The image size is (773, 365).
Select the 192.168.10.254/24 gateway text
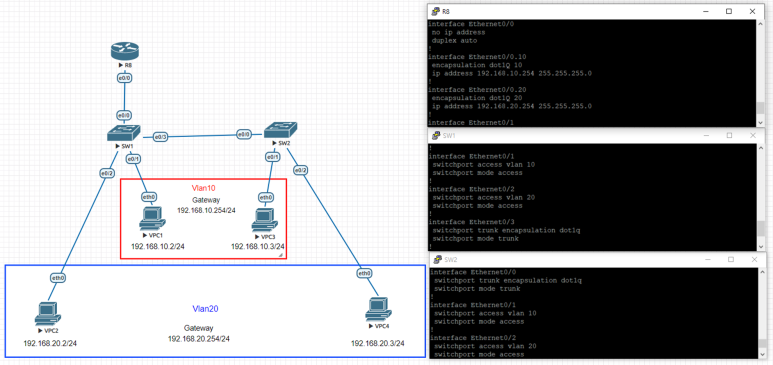[x=207, y=210]
